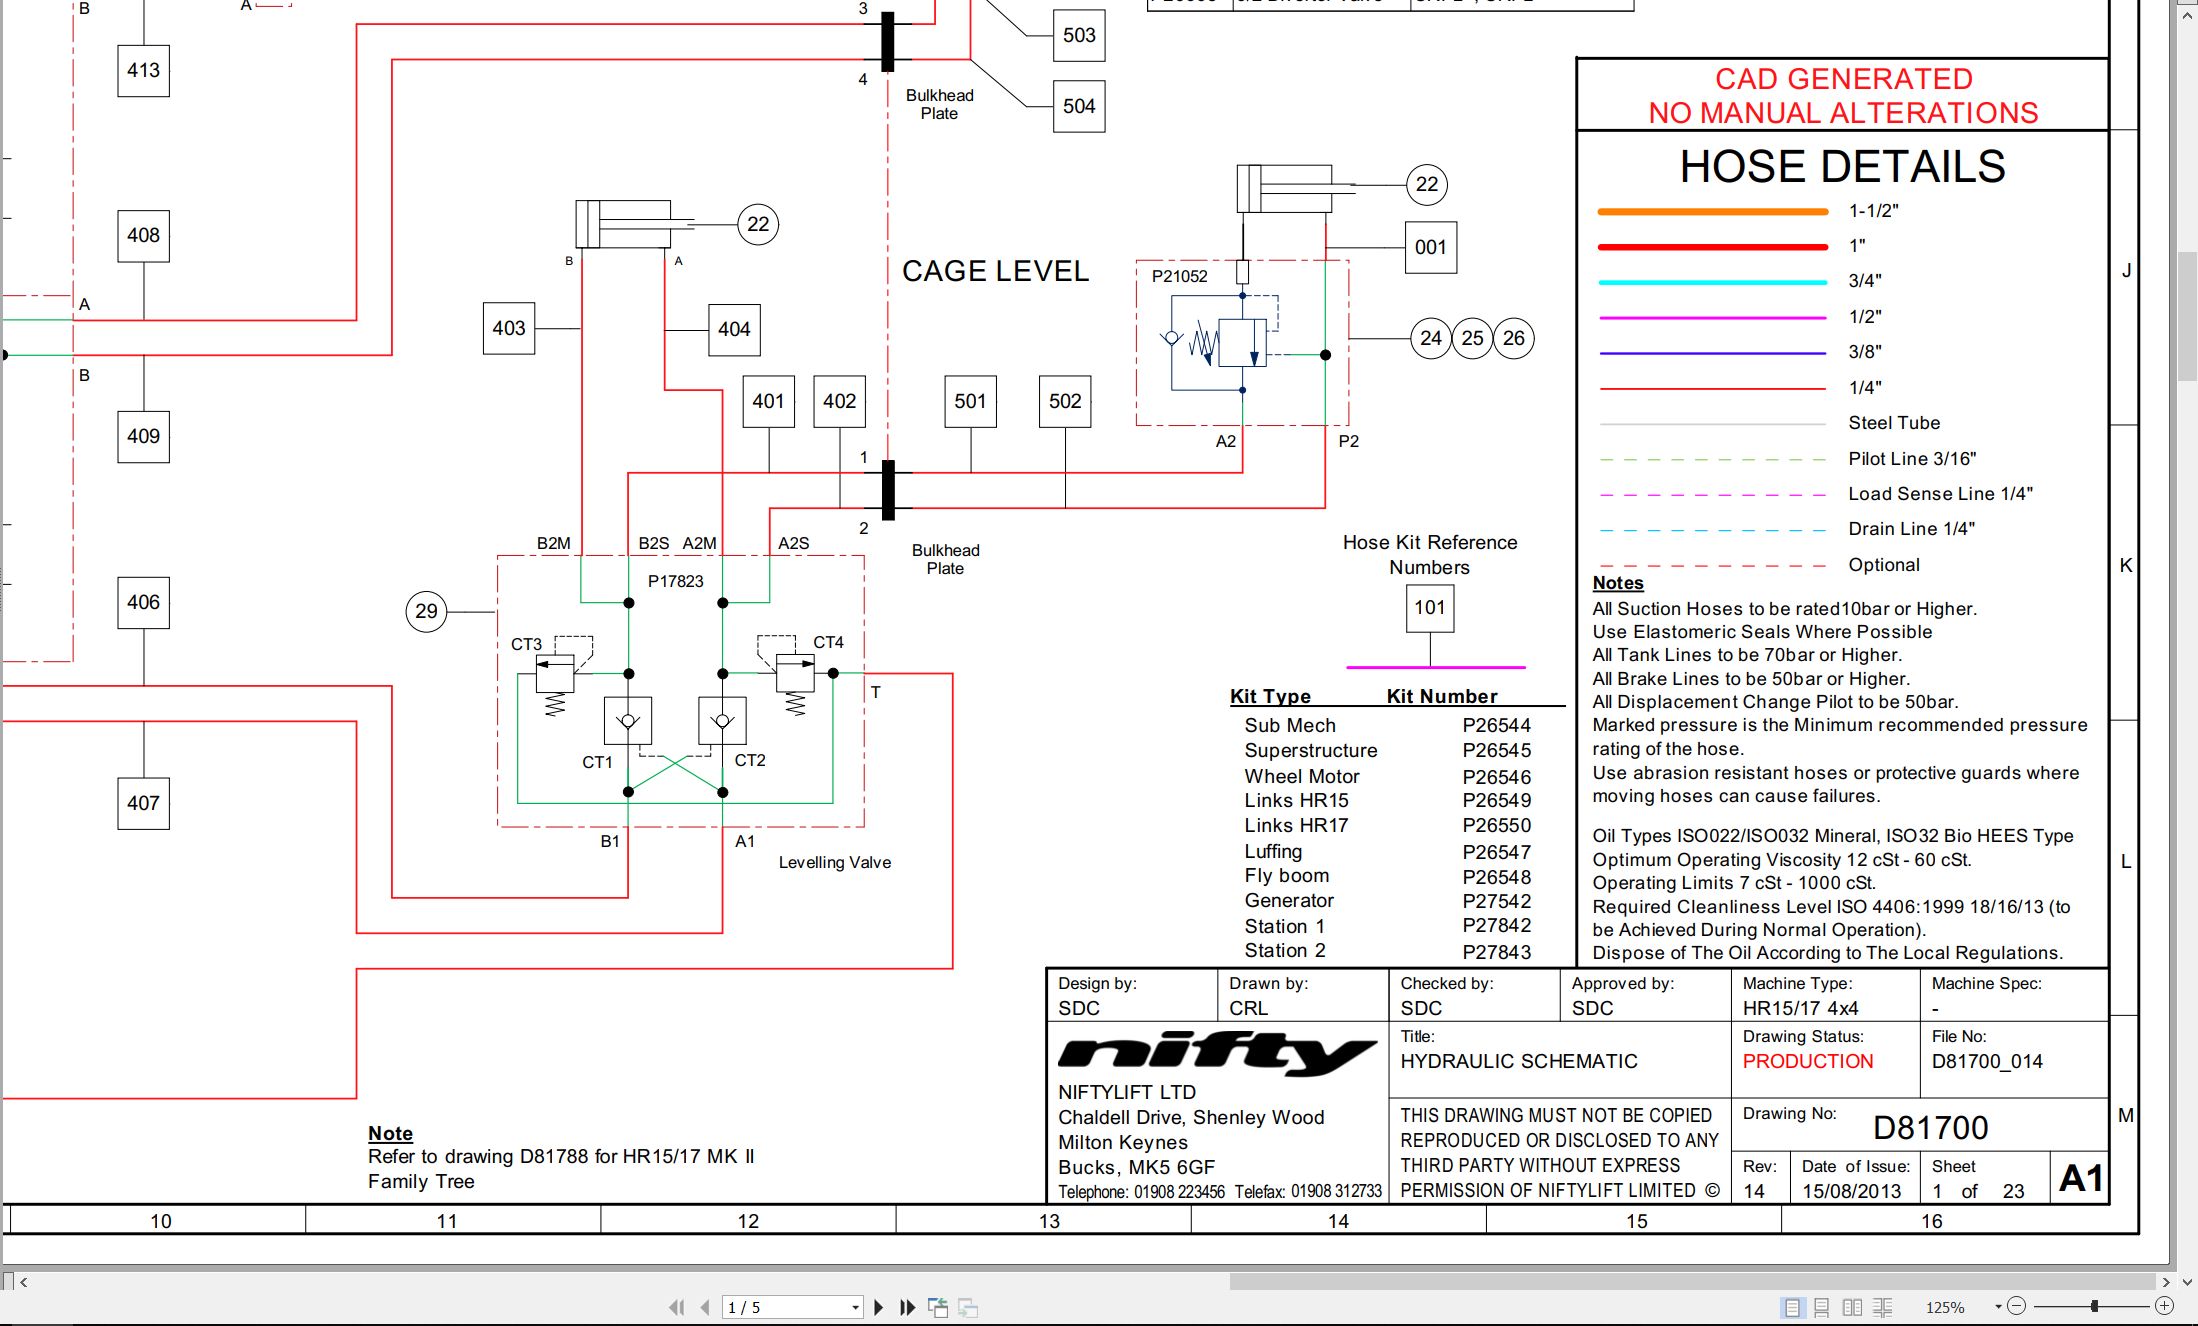2198x1326 pixels.
Task: Select continuous facing view mode
Action: coord(1883,1307)
